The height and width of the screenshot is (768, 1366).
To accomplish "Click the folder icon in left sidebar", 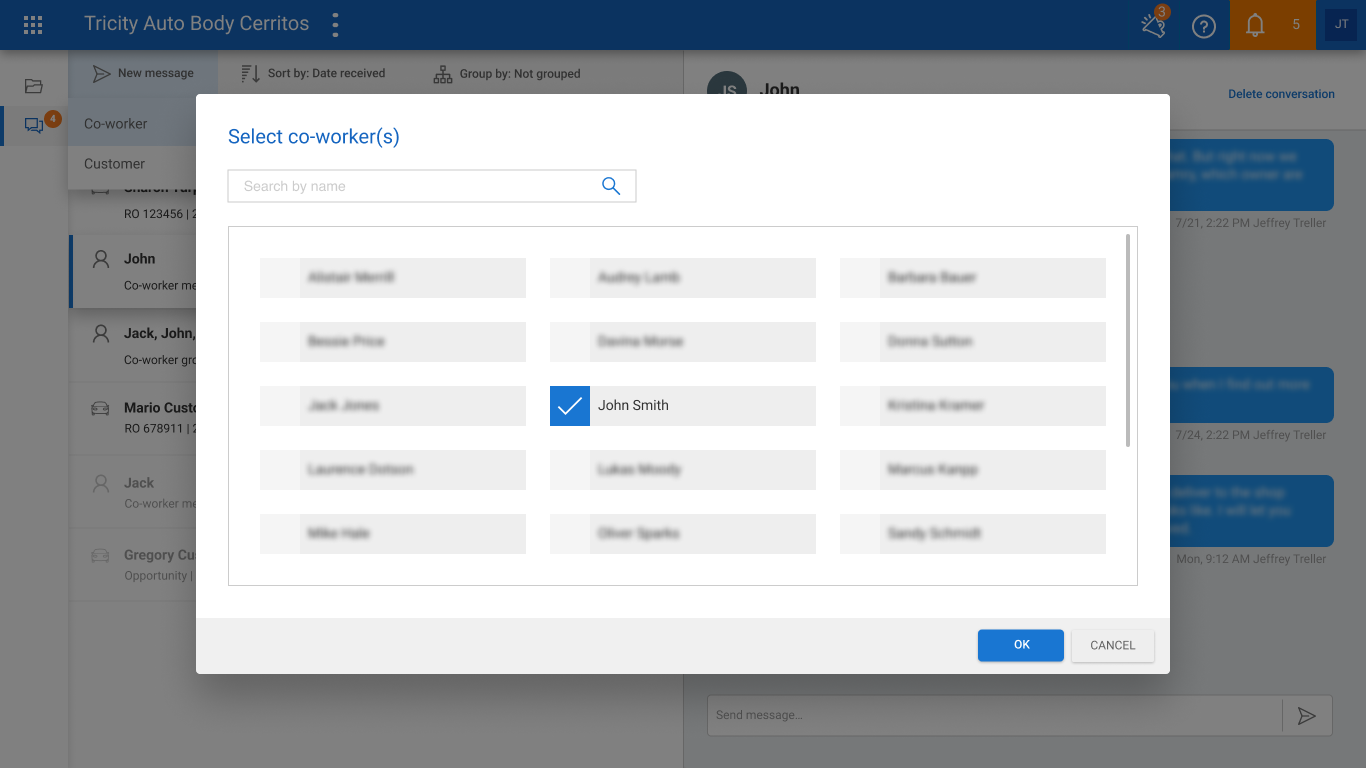I will tap(34, 86).
